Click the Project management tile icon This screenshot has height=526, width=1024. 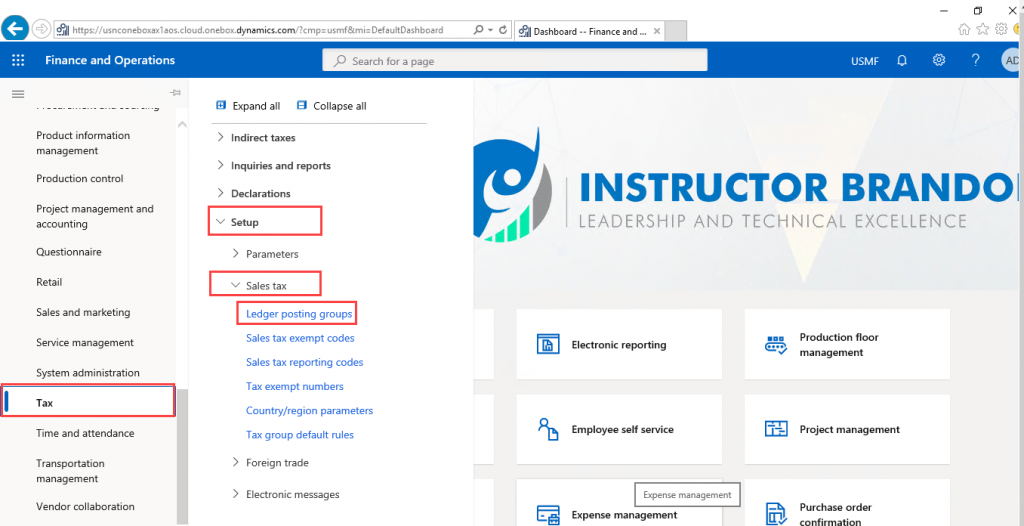click(x=775, y=429)
